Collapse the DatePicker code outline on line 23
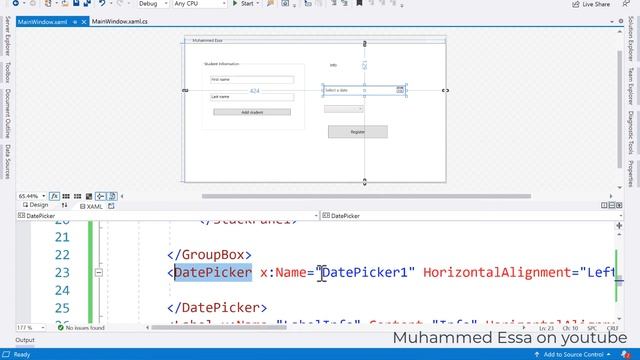Viewport: 640px width, 360px height. 99,272
